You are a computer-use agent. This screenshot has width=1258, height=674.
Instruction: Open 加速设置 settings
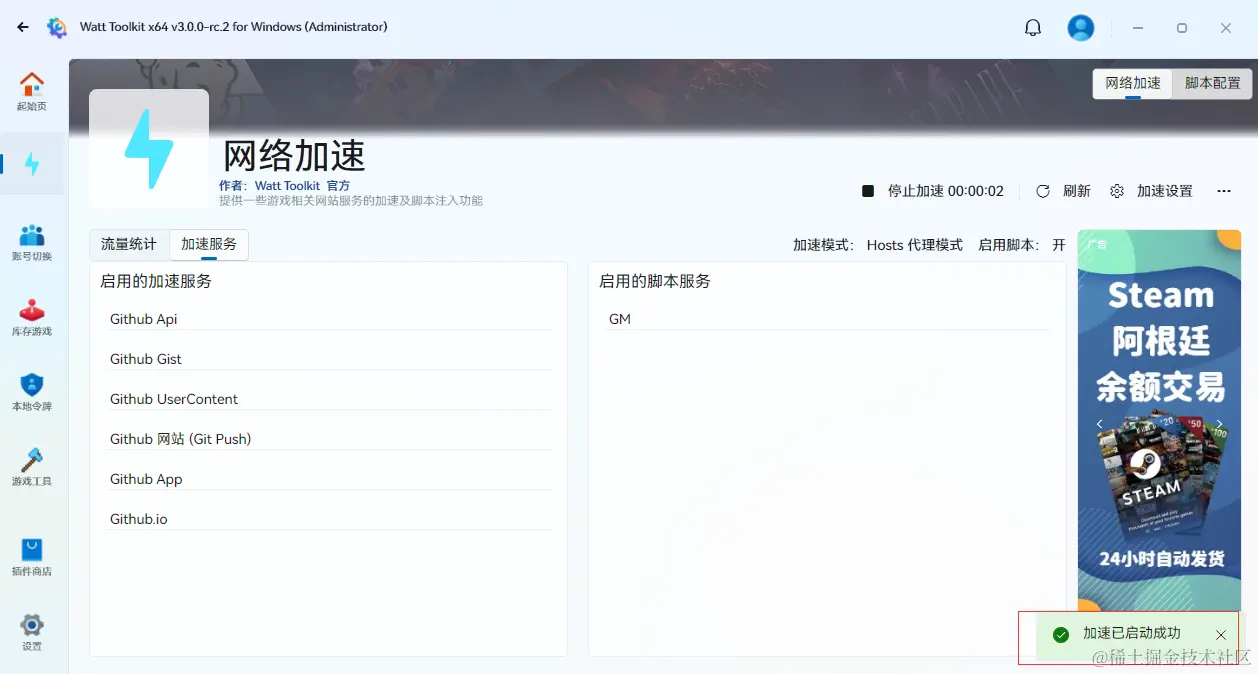(x=1151, y=191)
